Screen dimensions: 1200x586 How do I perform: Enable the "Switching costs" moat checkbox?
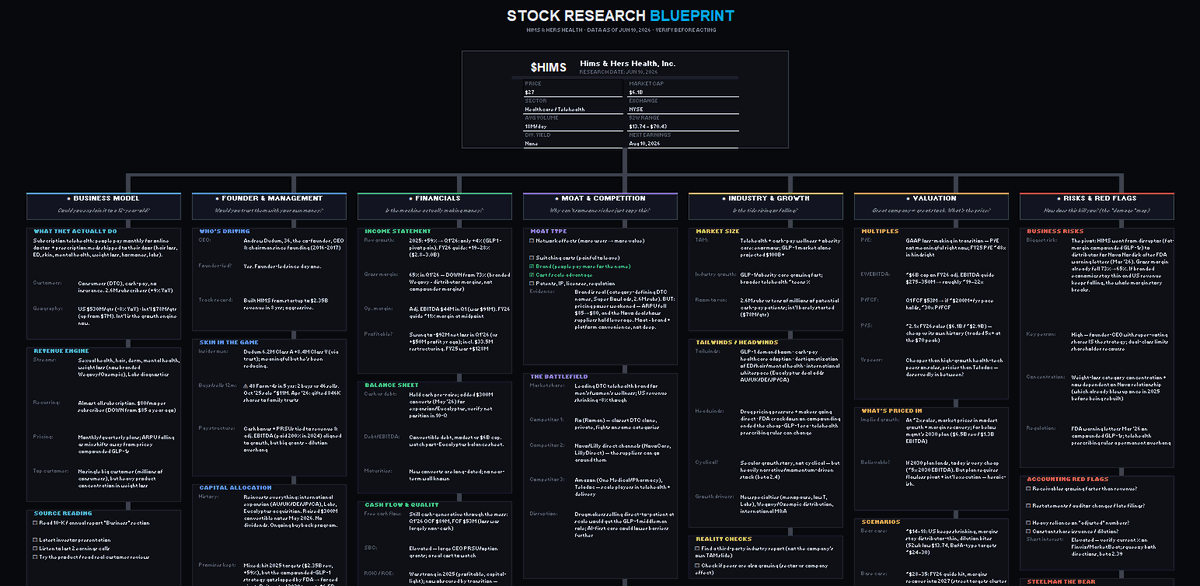tap(530, 257)
